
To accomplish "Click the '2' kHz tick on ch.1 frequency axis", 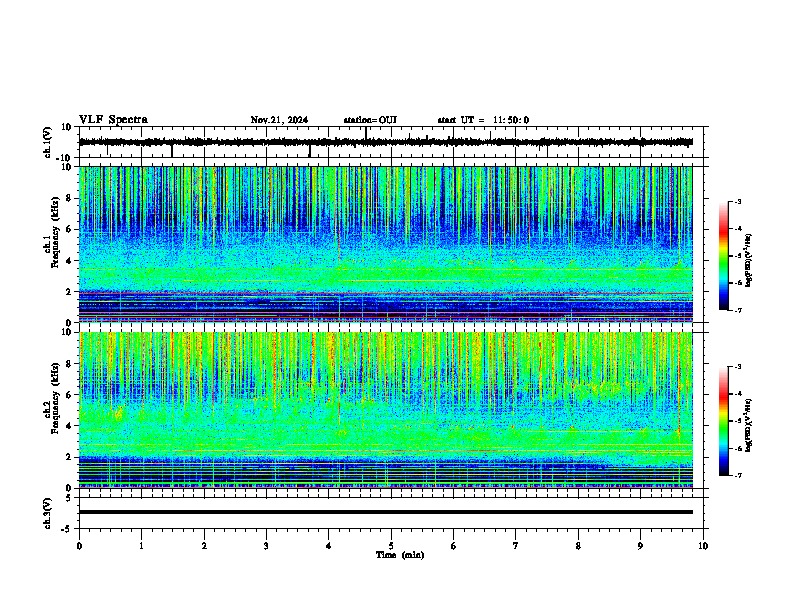I will pos(69,292).
